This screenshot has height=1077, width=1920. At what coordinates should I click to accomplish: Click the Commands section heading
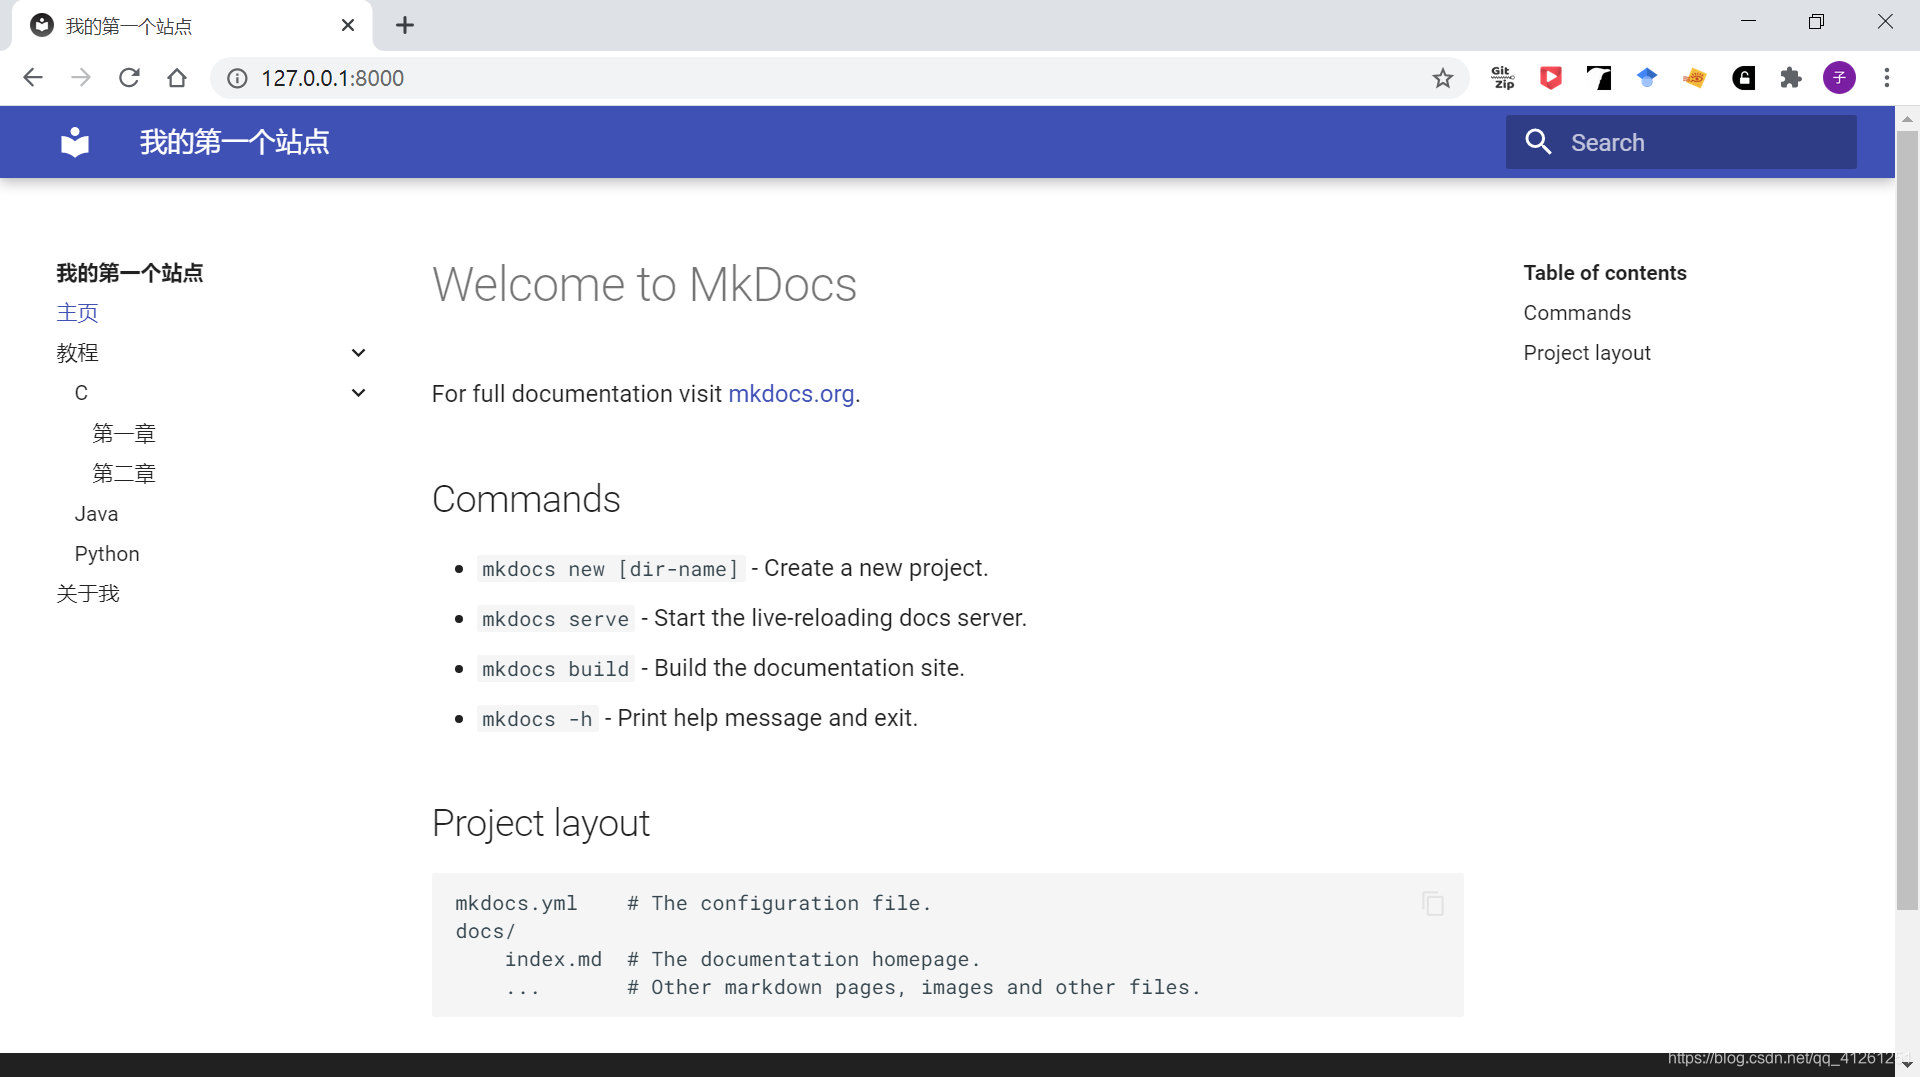pos(526,499)
